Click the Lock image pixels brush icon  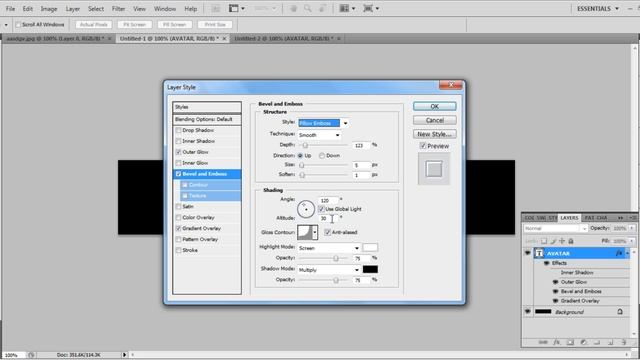pos(553,241)
